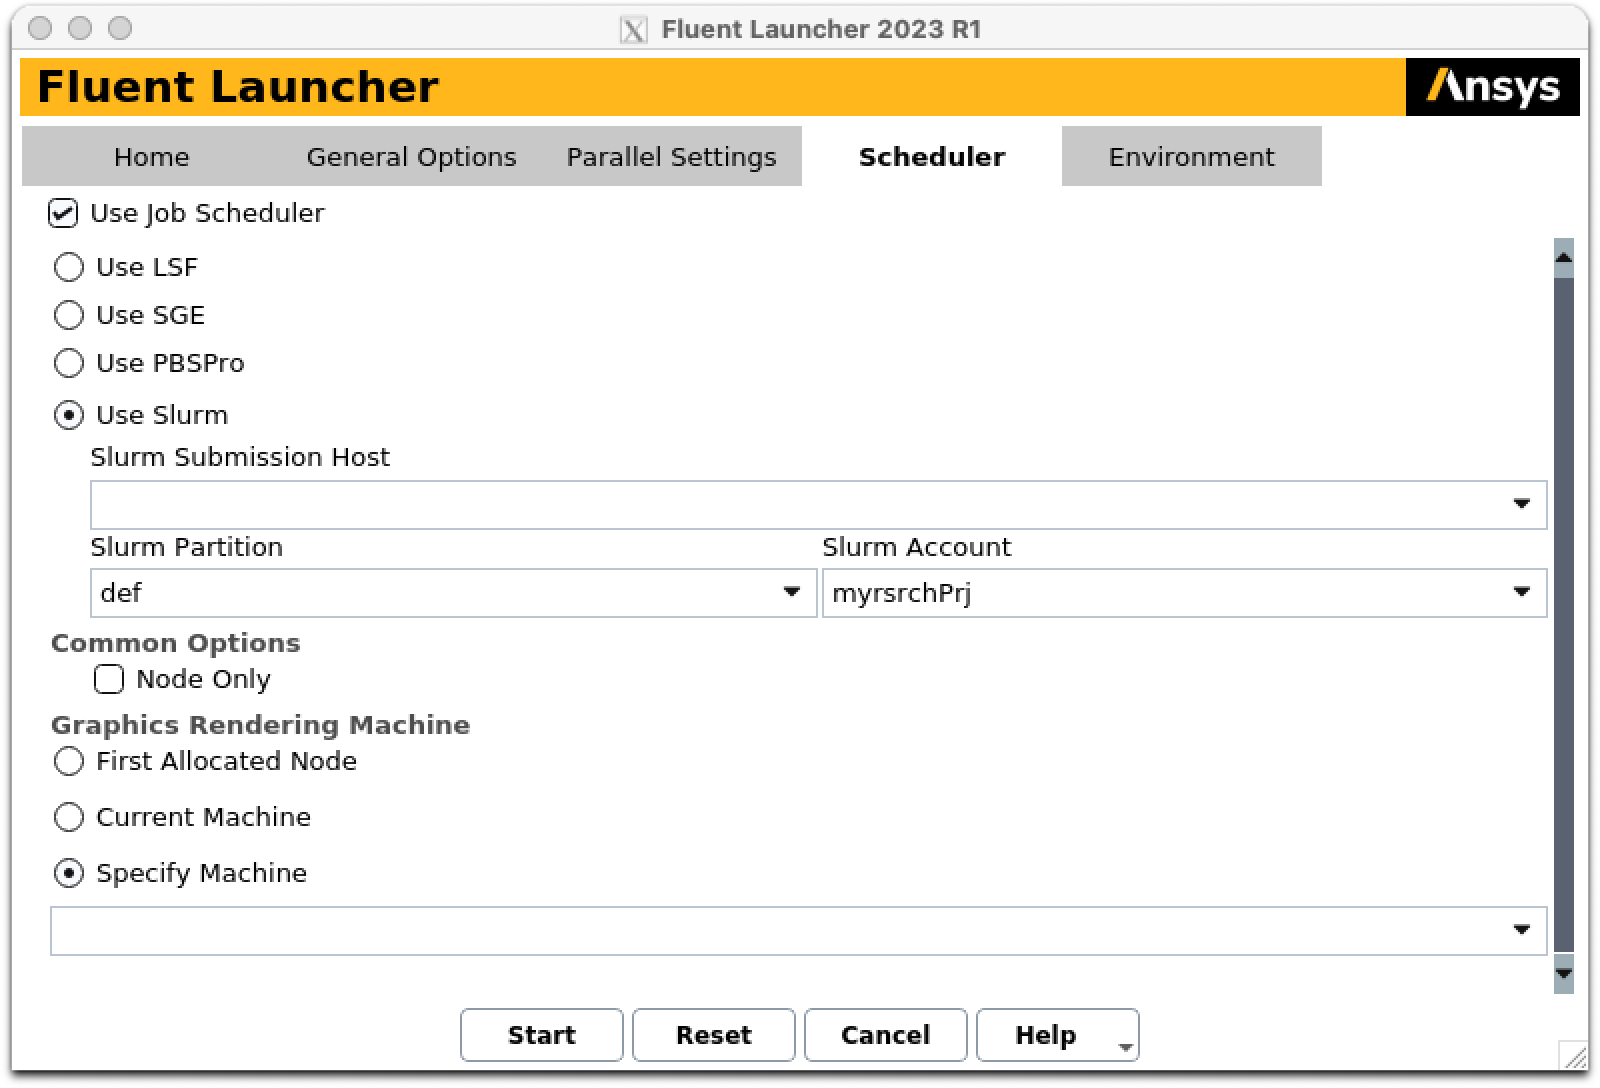Click the Ansys logo in the banner
Screen dimensions: 1600x1088
click(x=1492, y=87)
